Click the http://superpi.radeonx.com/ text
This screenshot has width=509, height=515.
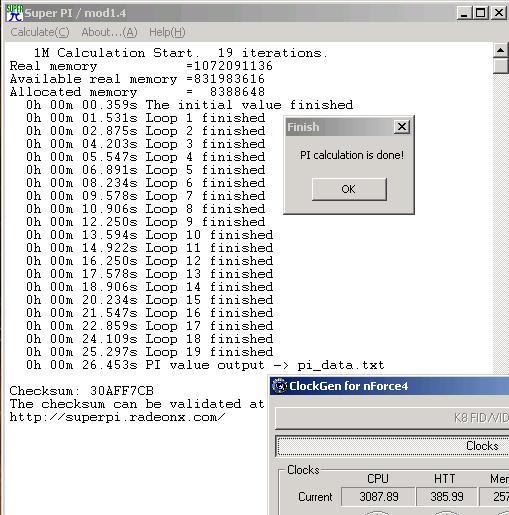coord(117,417)
